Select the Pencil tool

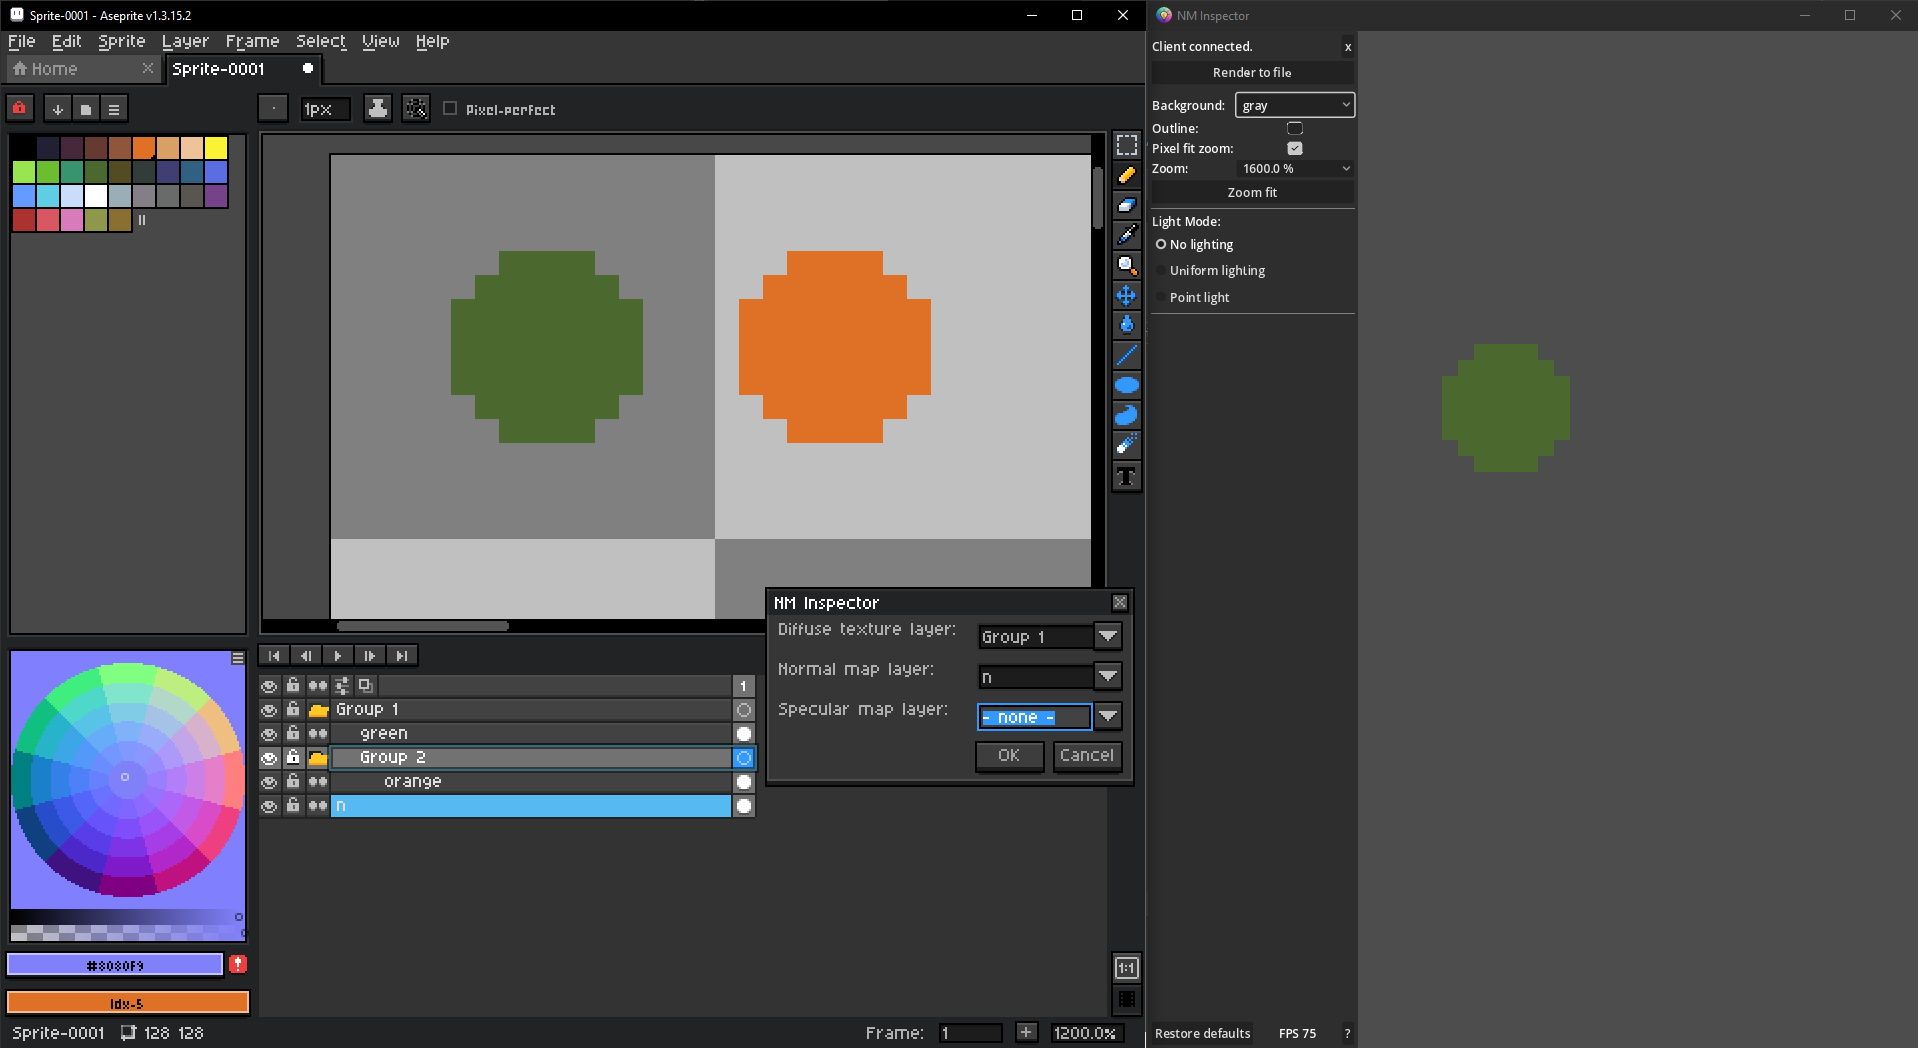tap(1126, 175)
